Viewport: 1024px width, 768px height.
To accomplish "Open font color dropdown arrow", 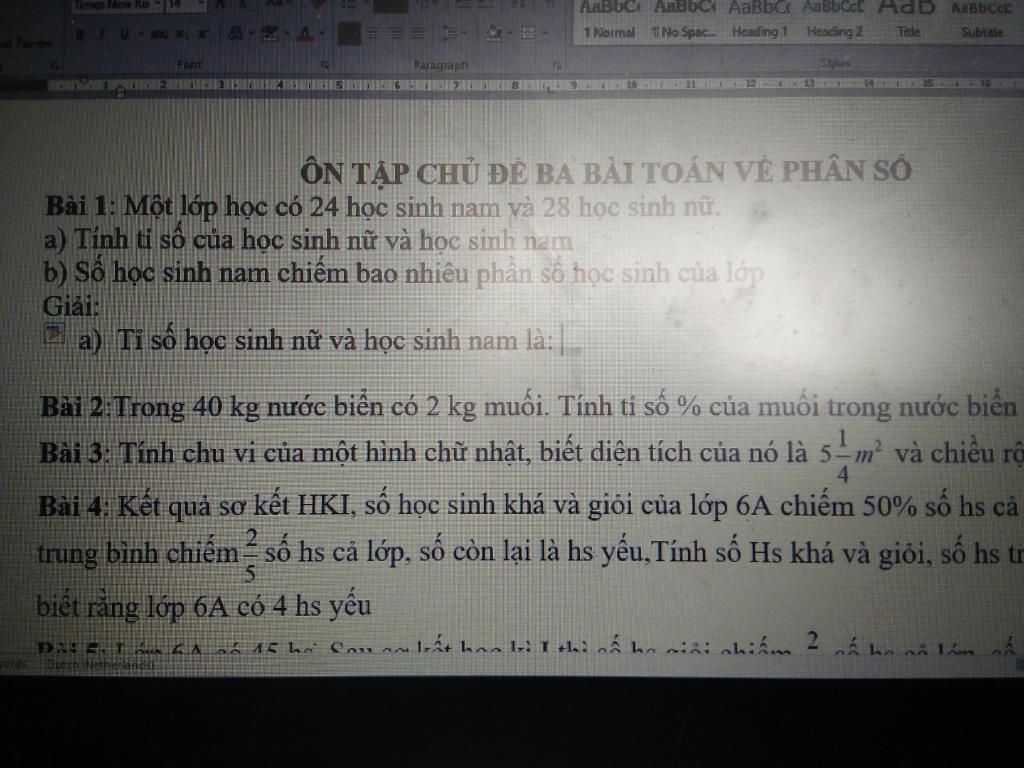I will [x=322, y=34].
